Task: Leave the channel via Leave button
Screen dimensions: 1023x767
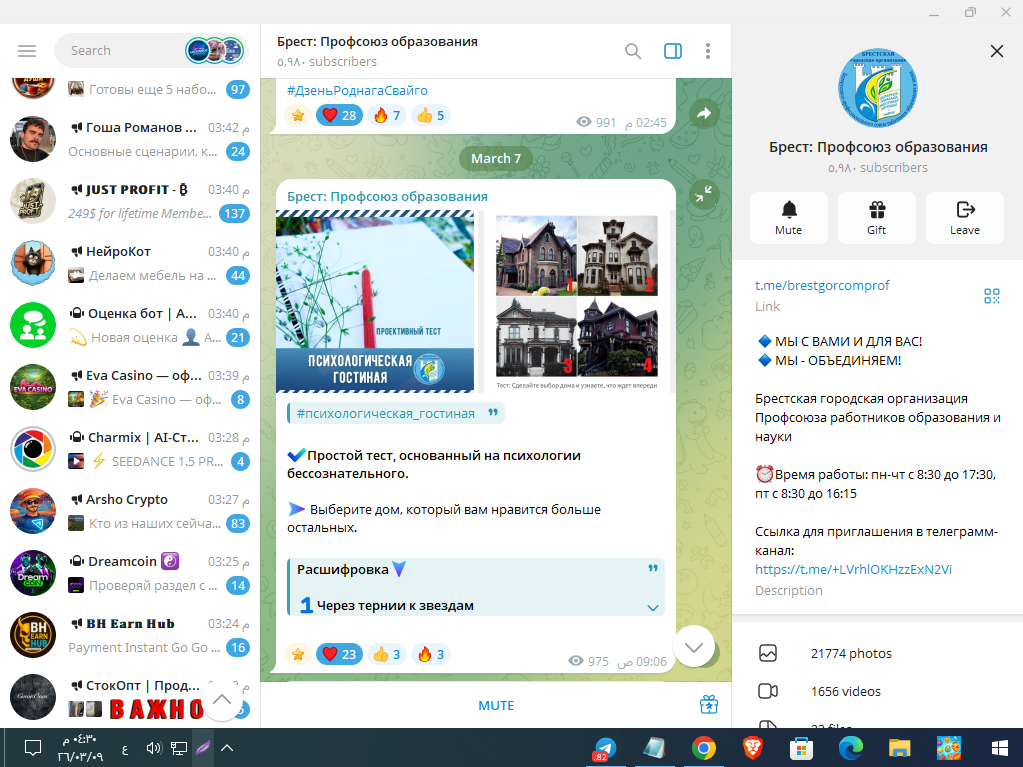Action: (x=964, y=218)
